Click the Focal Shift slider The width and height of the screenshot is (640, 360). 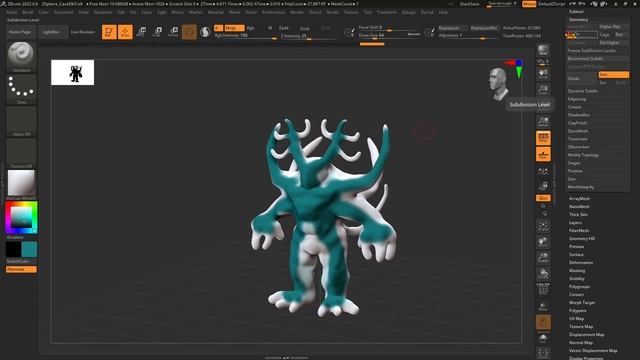point(390,27)
